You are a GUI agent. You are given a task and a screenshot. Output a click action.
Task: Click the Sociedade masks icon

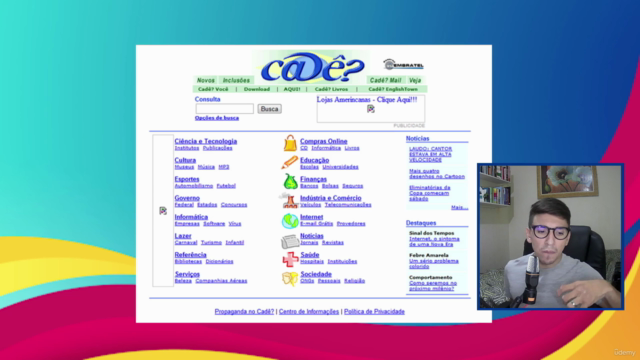290,279
